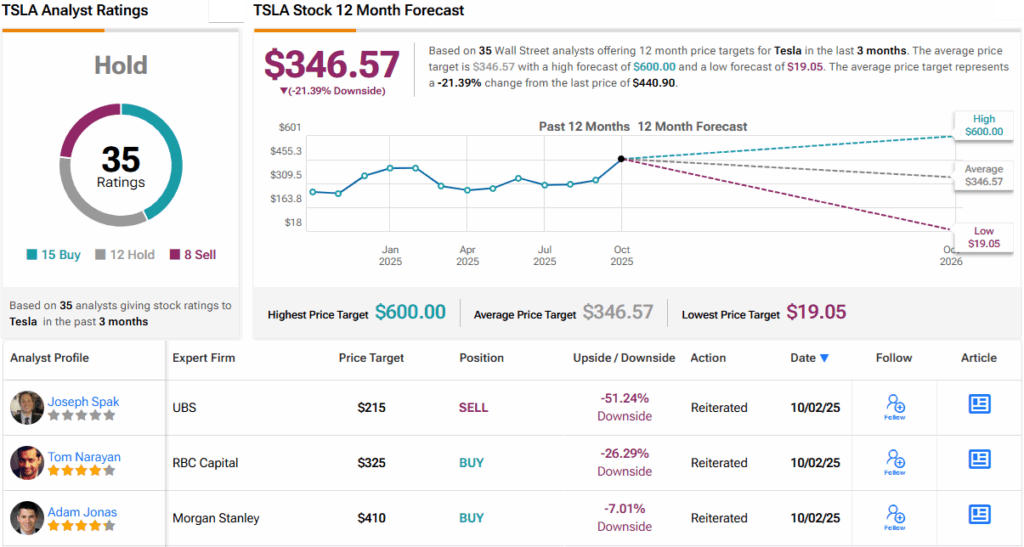Click Joseph Spak's profile photo

[27, 407]
